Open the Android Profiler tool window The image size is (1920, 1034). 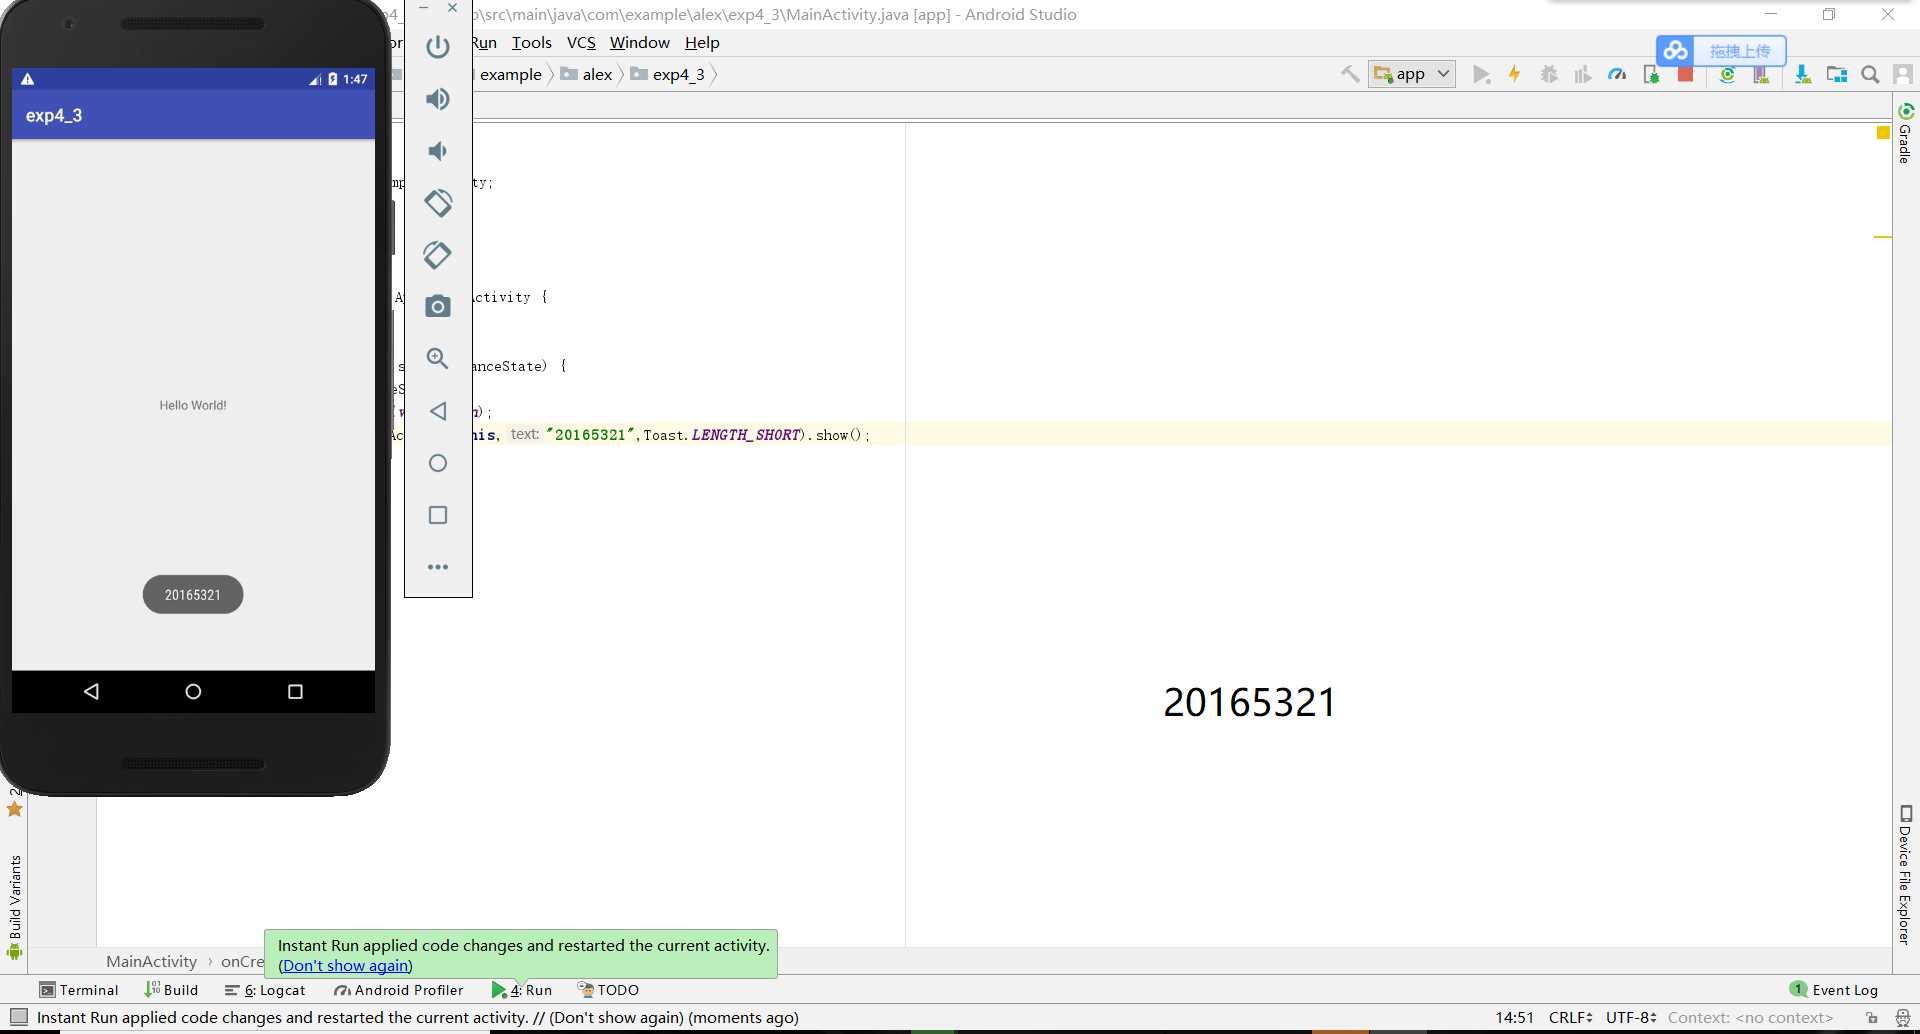[399, 990]
